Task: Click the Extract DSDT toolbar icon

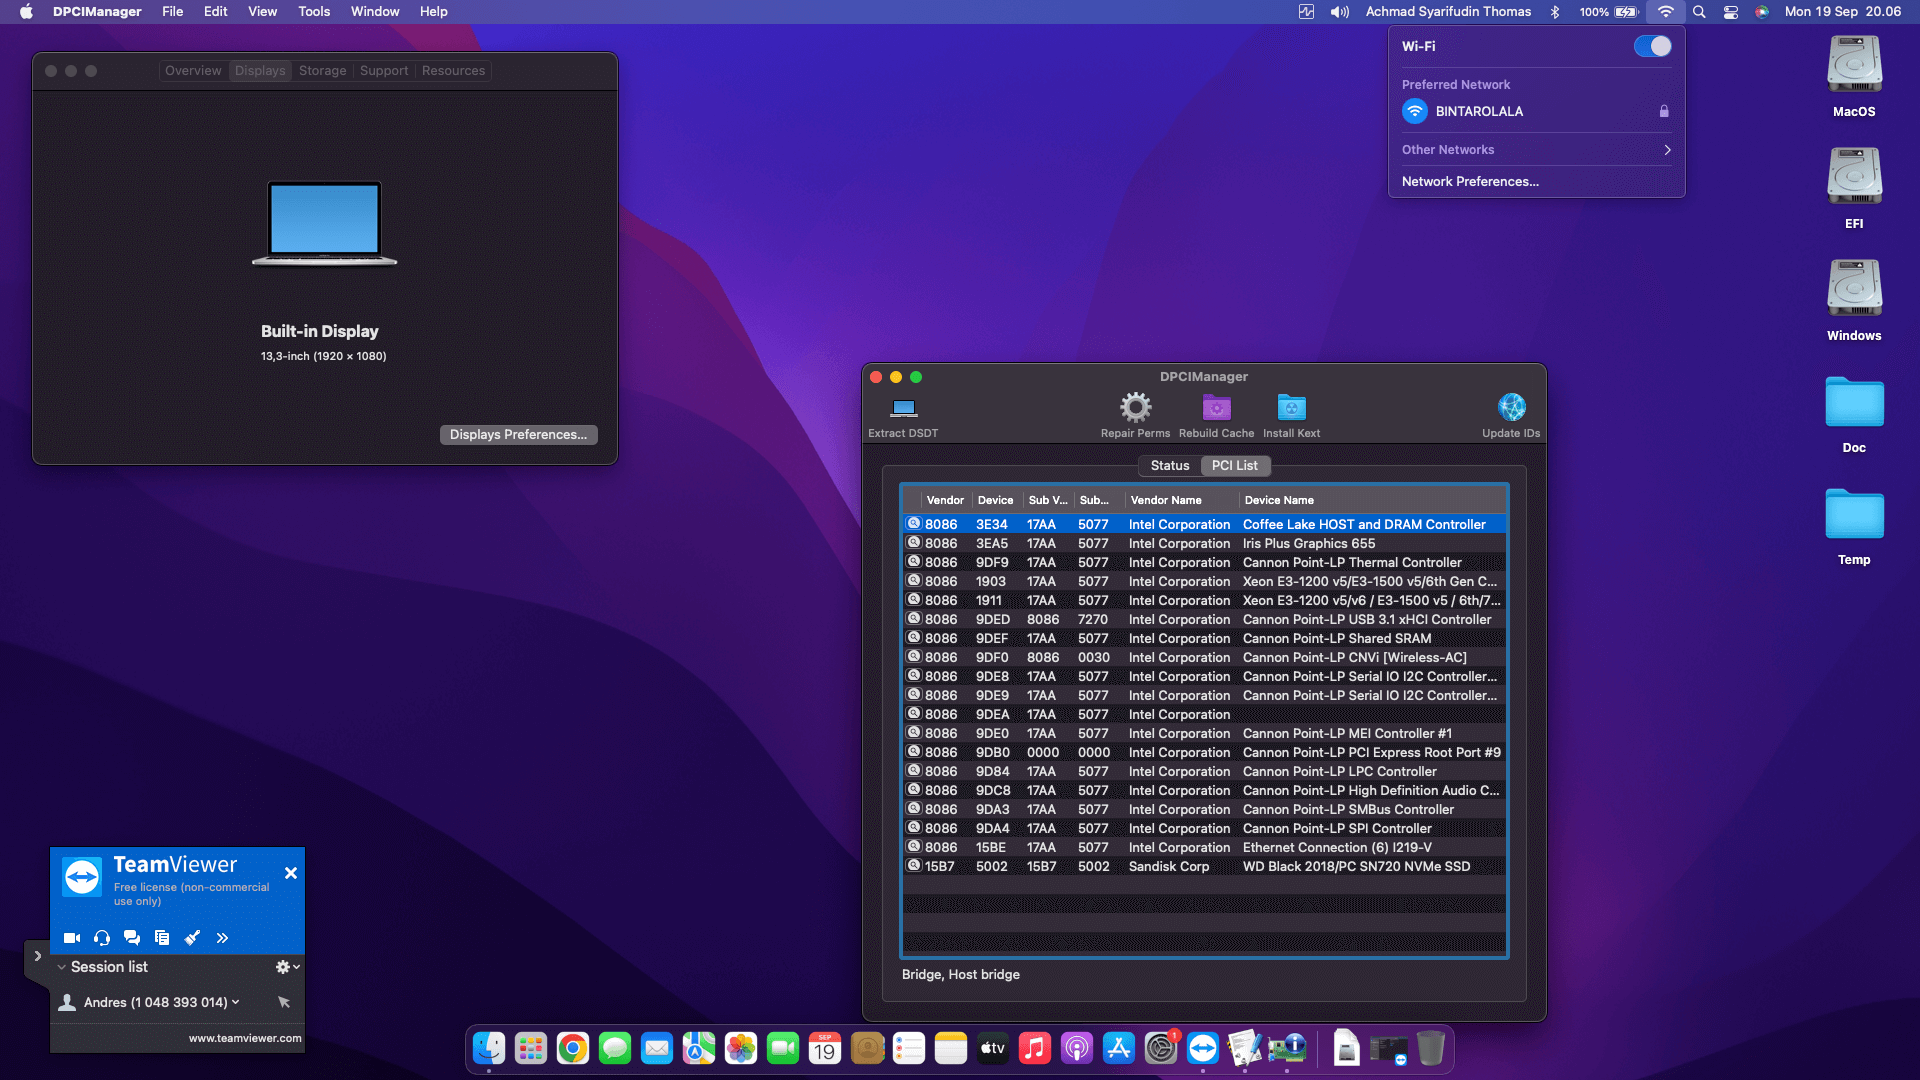Action: coord(903,408)
